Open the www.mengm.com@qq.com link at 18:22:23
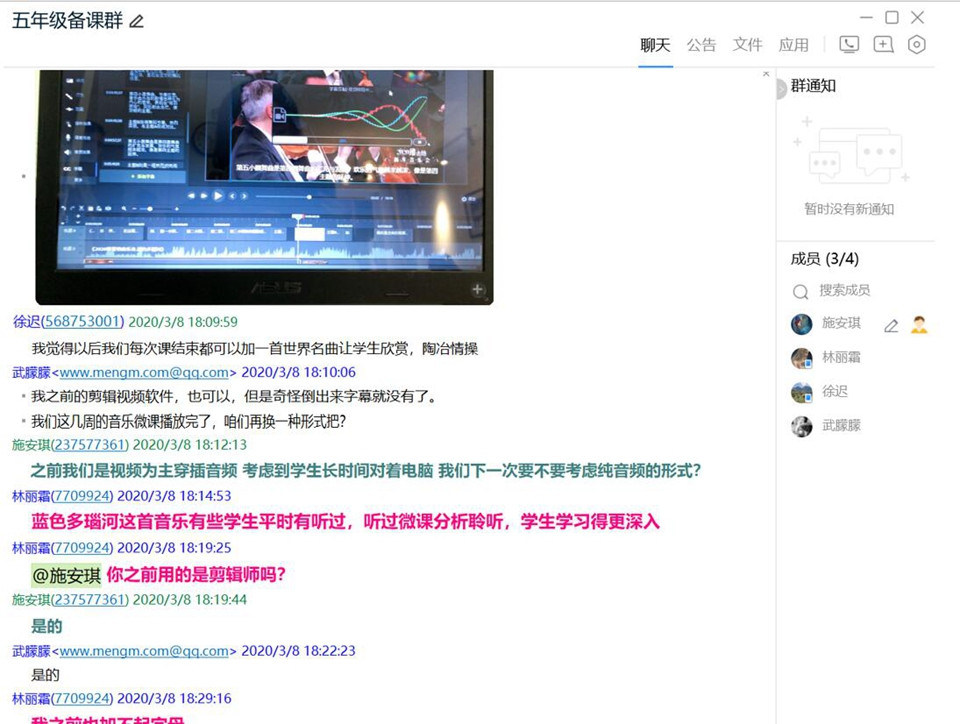Screen dimensions: 960x724 pos(144,651)
